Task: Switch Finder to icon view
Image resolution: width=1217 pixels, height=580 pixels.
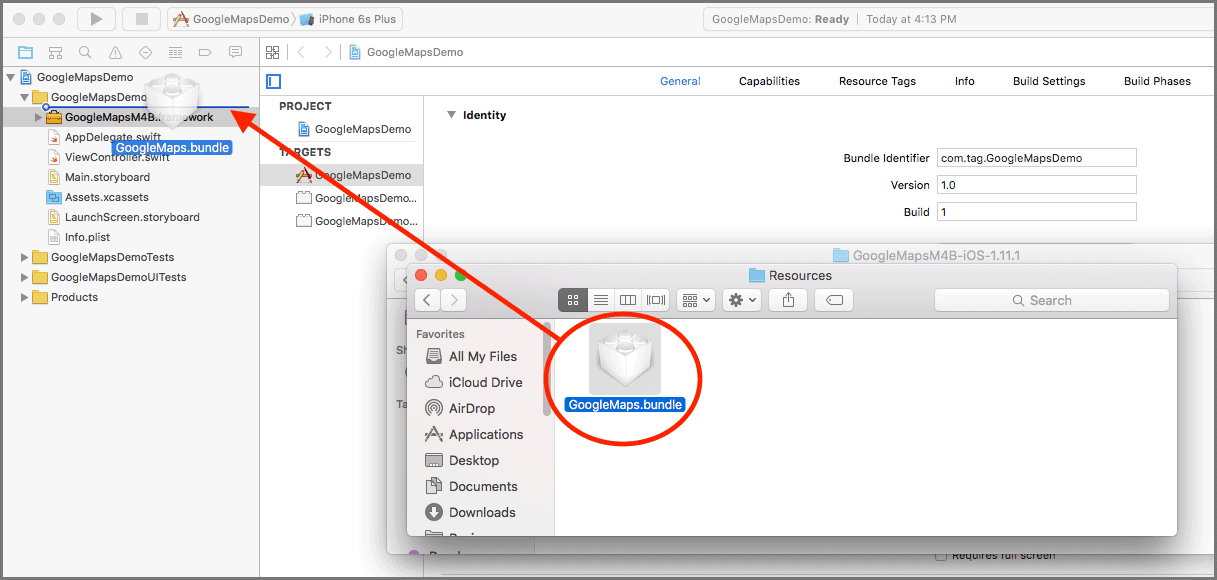Action: (574, 300)
